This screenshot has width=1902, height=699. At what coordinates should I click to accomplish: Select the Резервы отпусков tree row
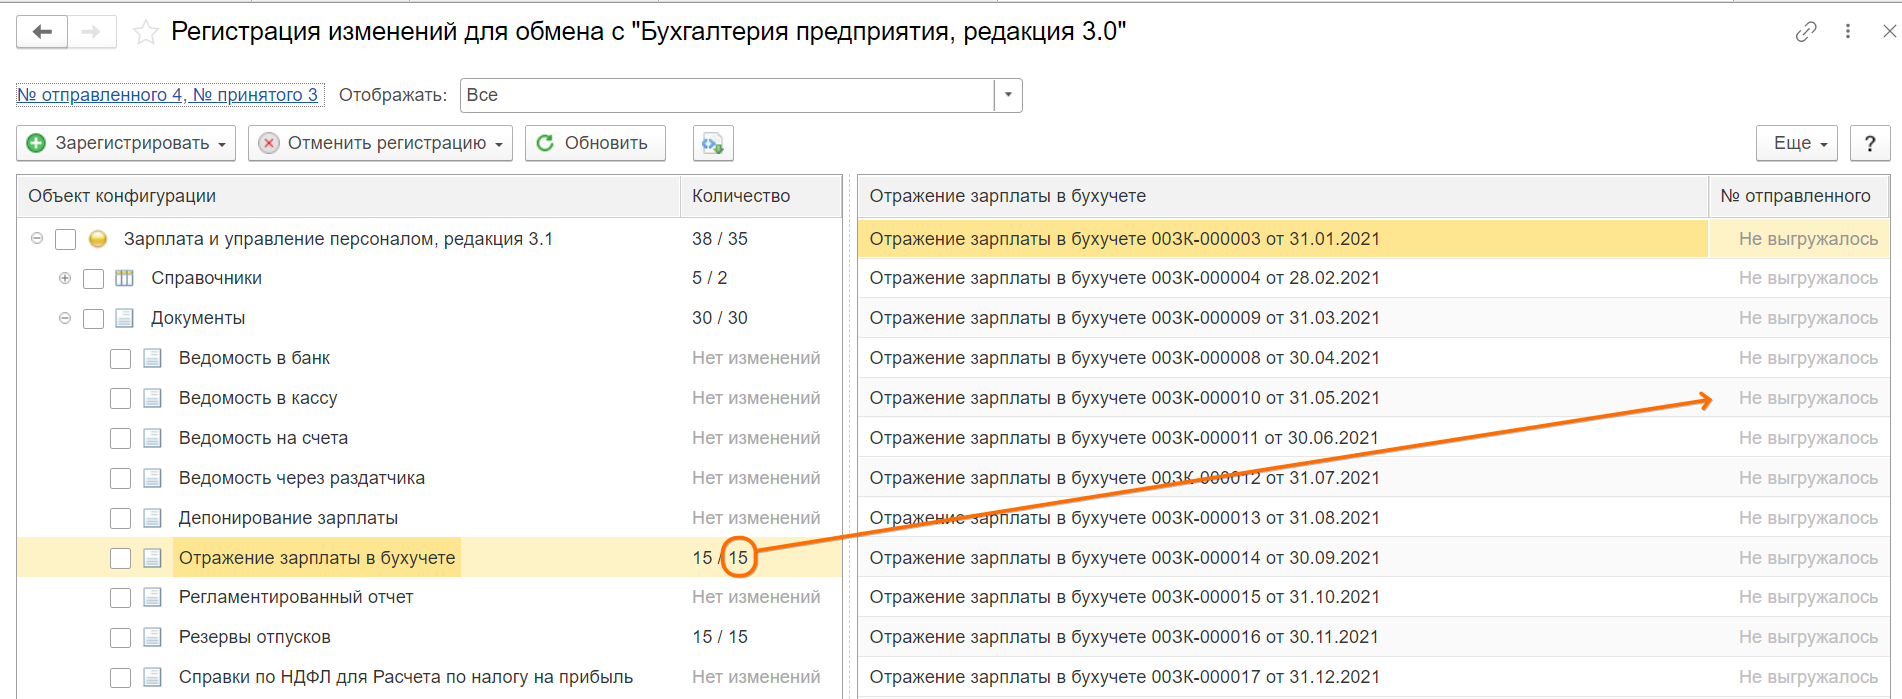pyautogui.click(x=429, y=637)
